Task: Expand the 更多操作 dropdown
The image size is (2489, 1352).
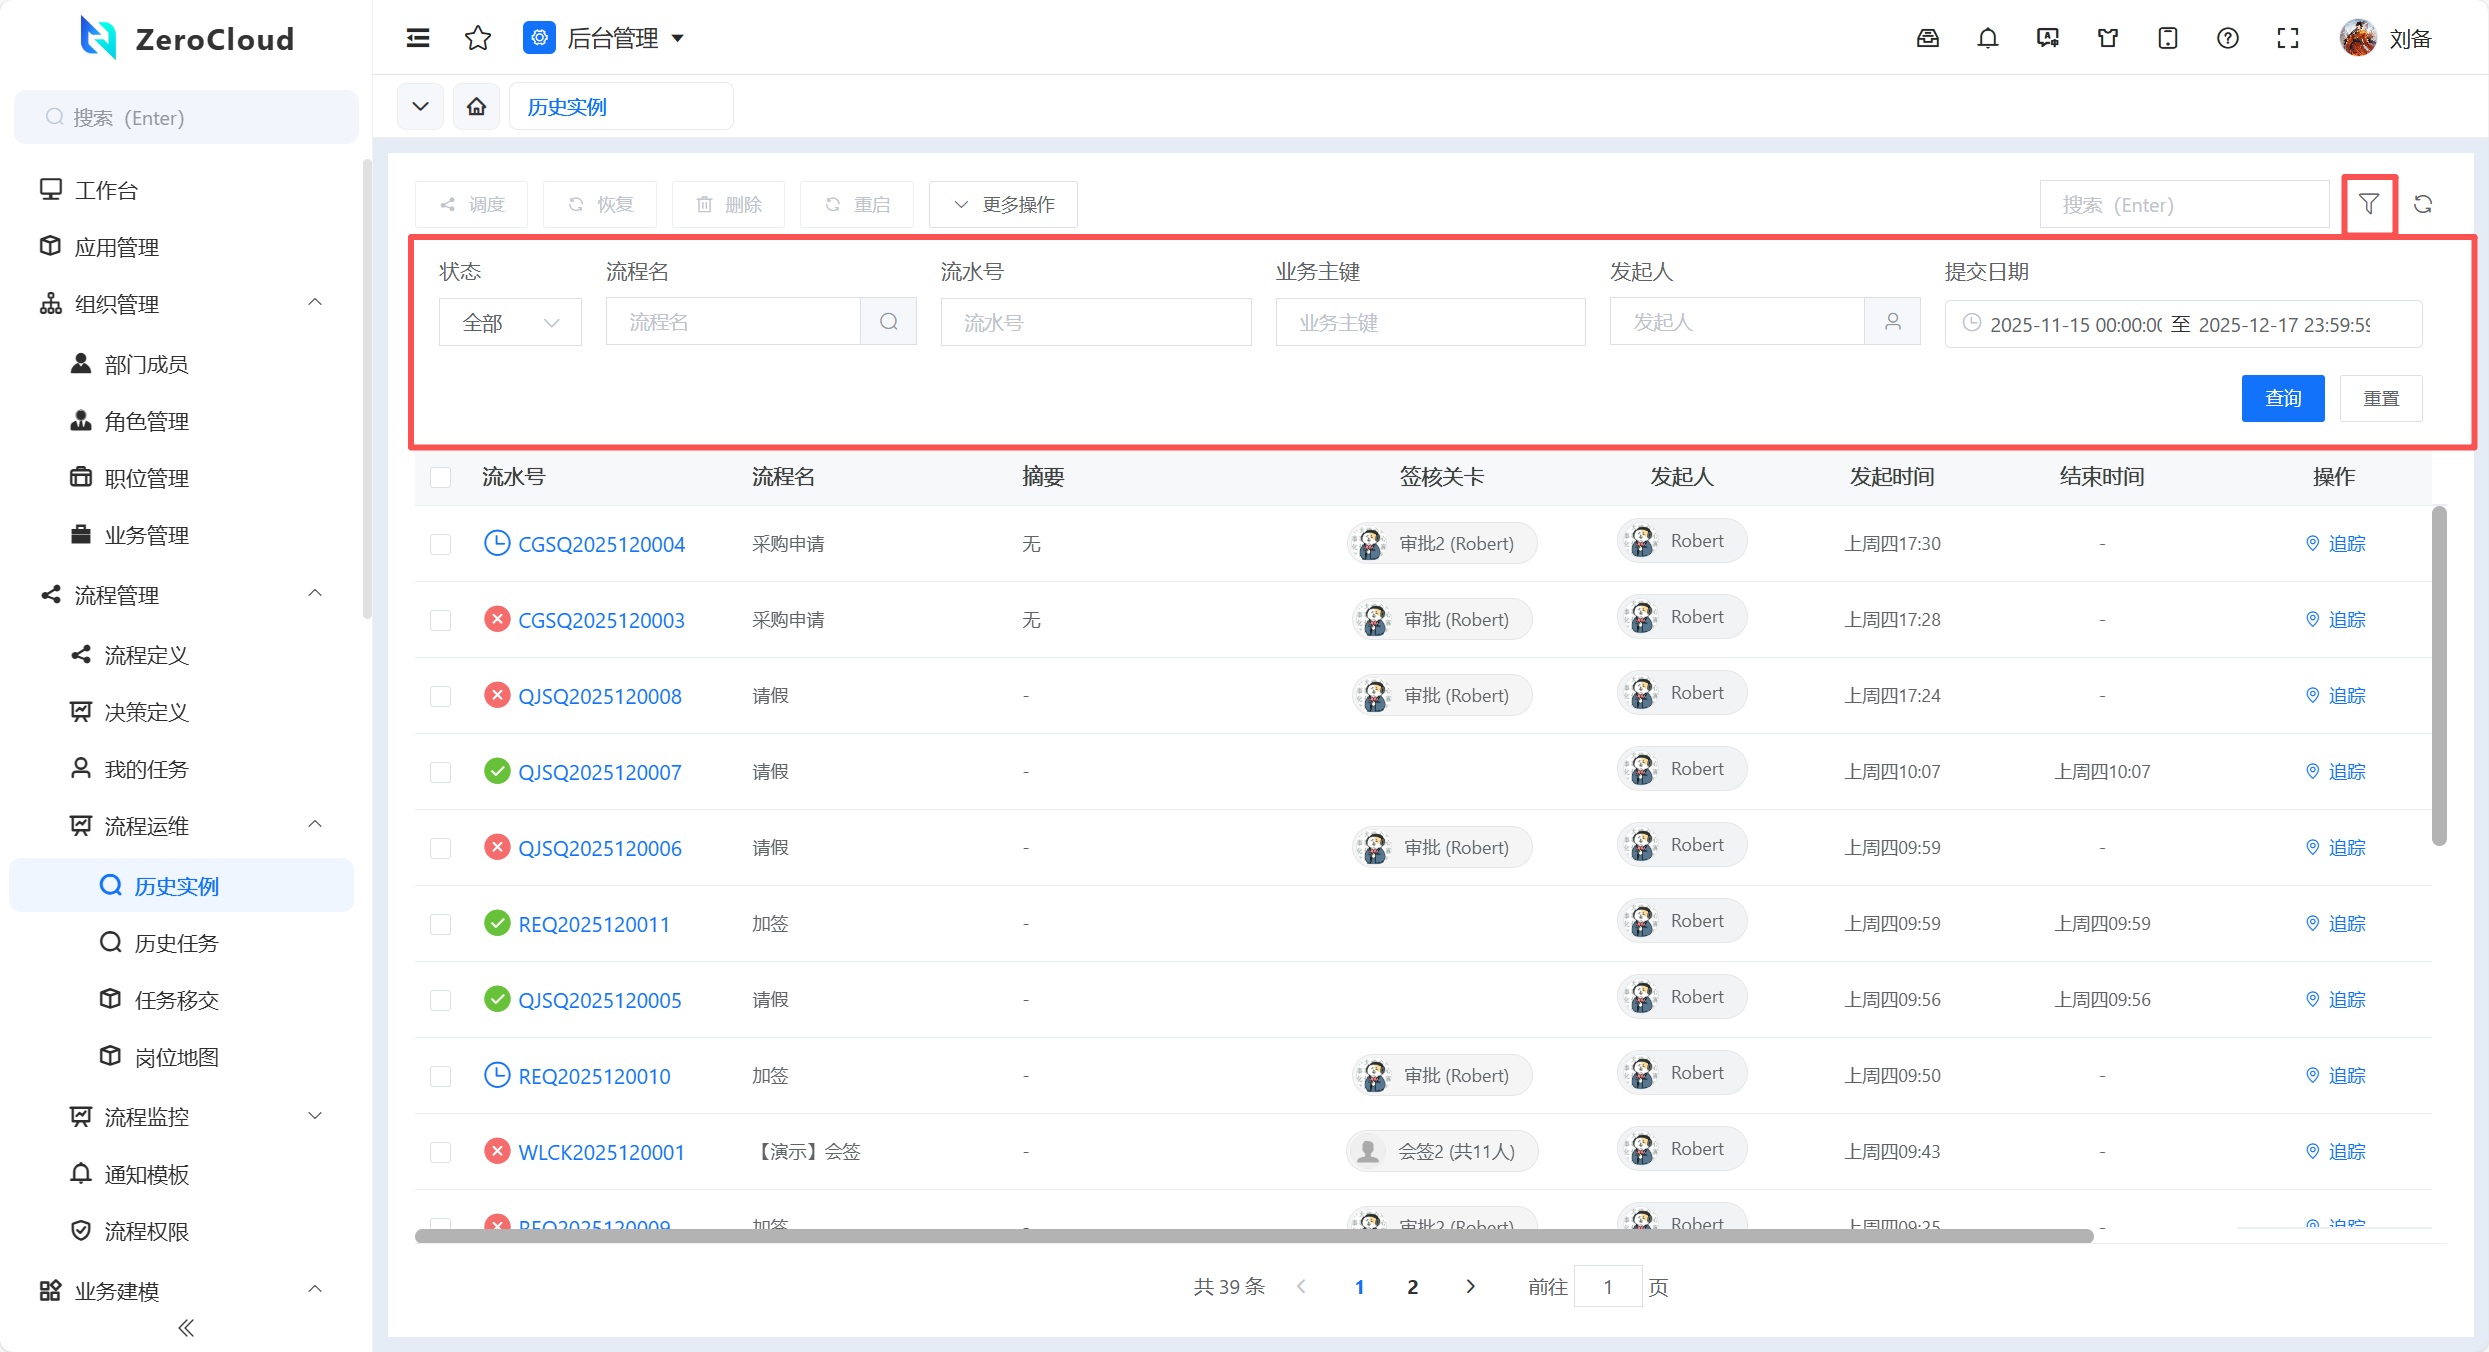Action: tap(1003, 204)
